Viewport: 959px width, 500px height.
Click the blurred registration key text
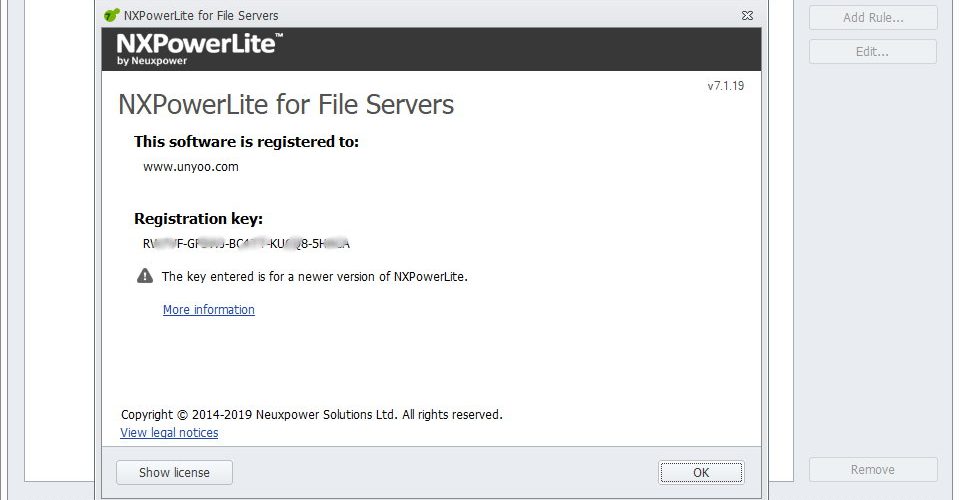coord(246,244)
